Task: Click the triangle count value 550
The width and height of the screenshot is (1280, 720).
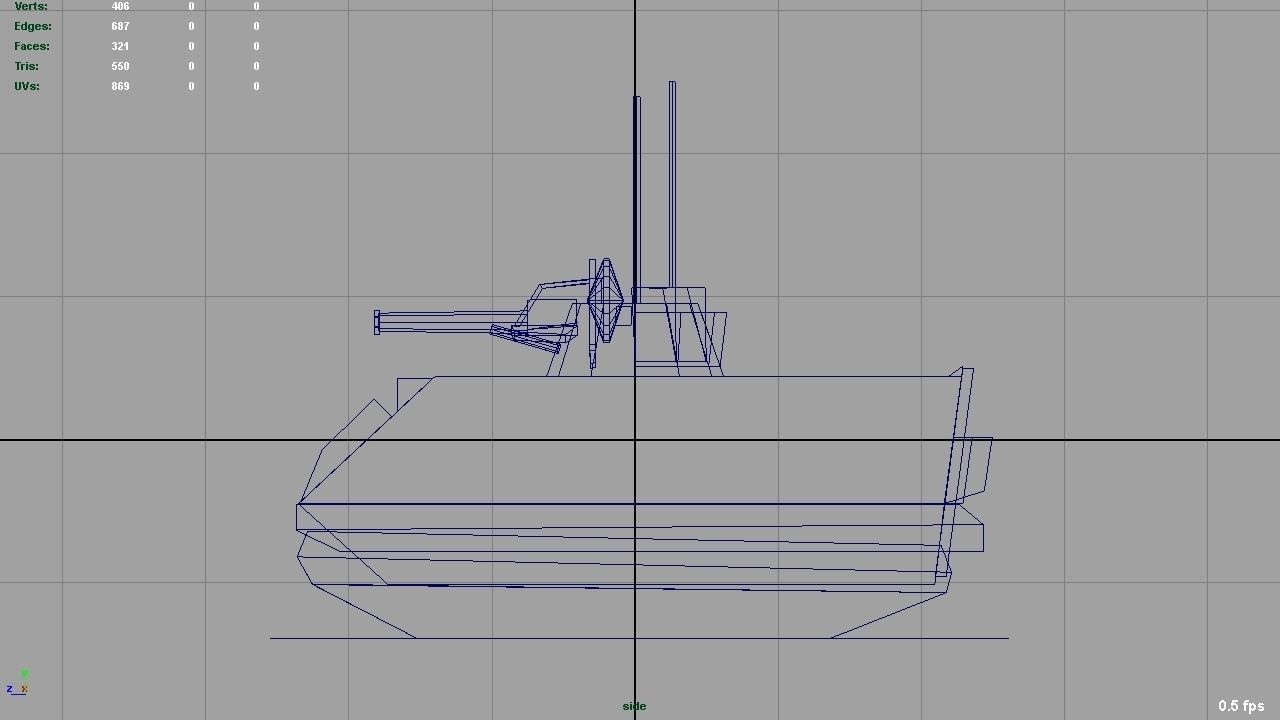Action: pos(120,66)
